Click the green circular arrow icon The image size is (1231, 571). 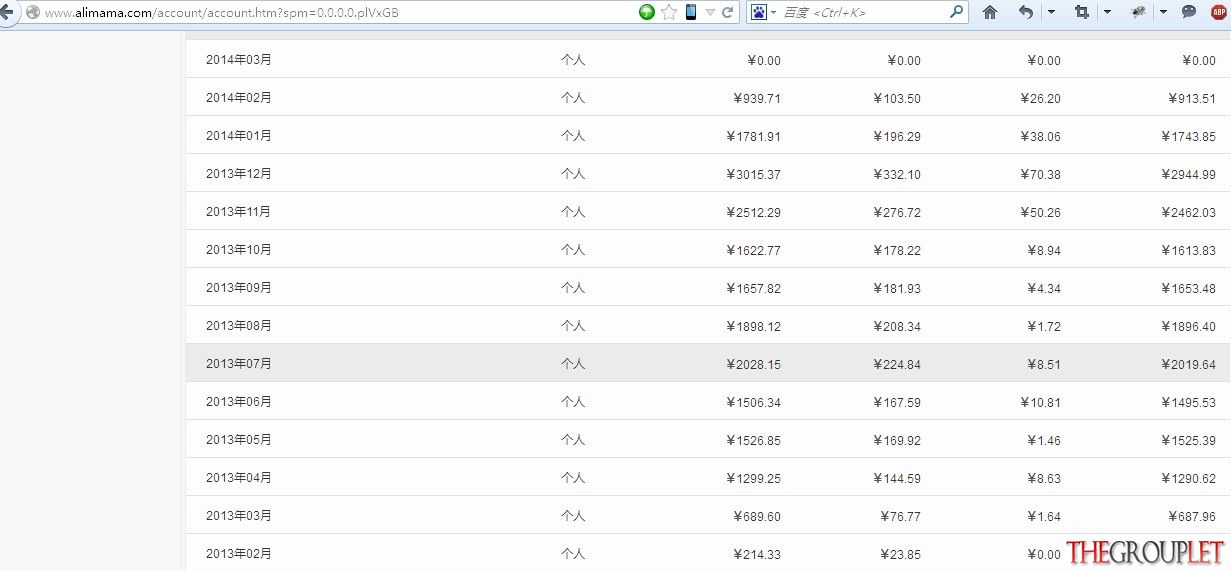(x=647, y=12)
